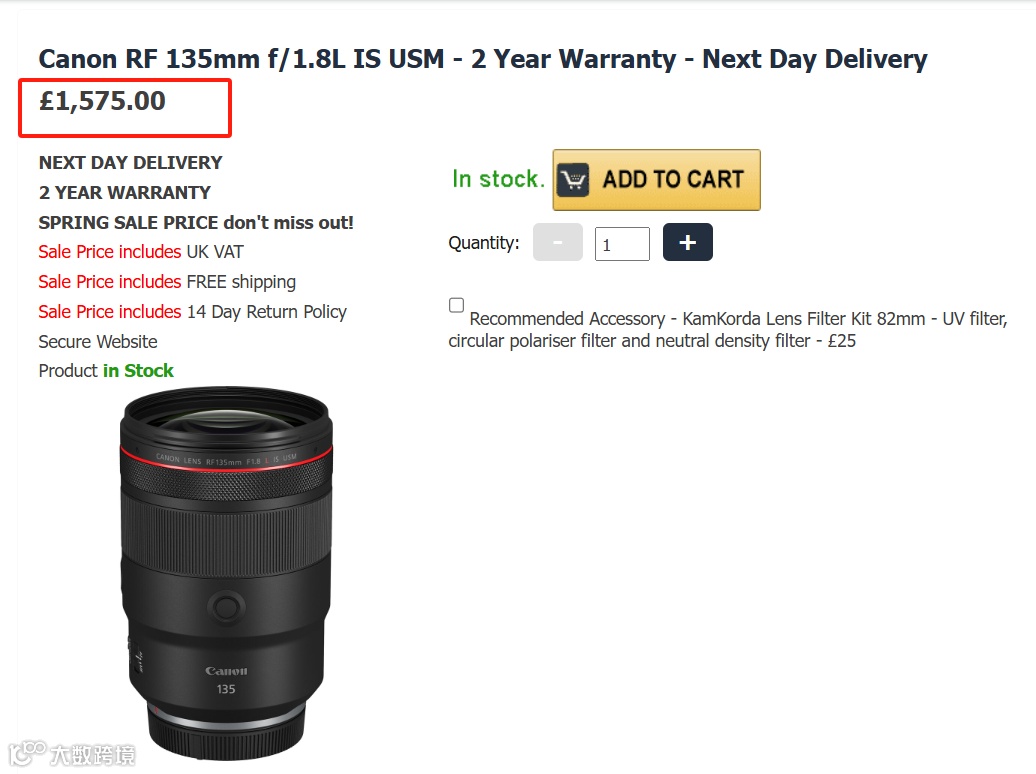Tick the KamKorda Lens Filter Kit checkbox
The image size is (1036, 774).
(x=457, y=306)
